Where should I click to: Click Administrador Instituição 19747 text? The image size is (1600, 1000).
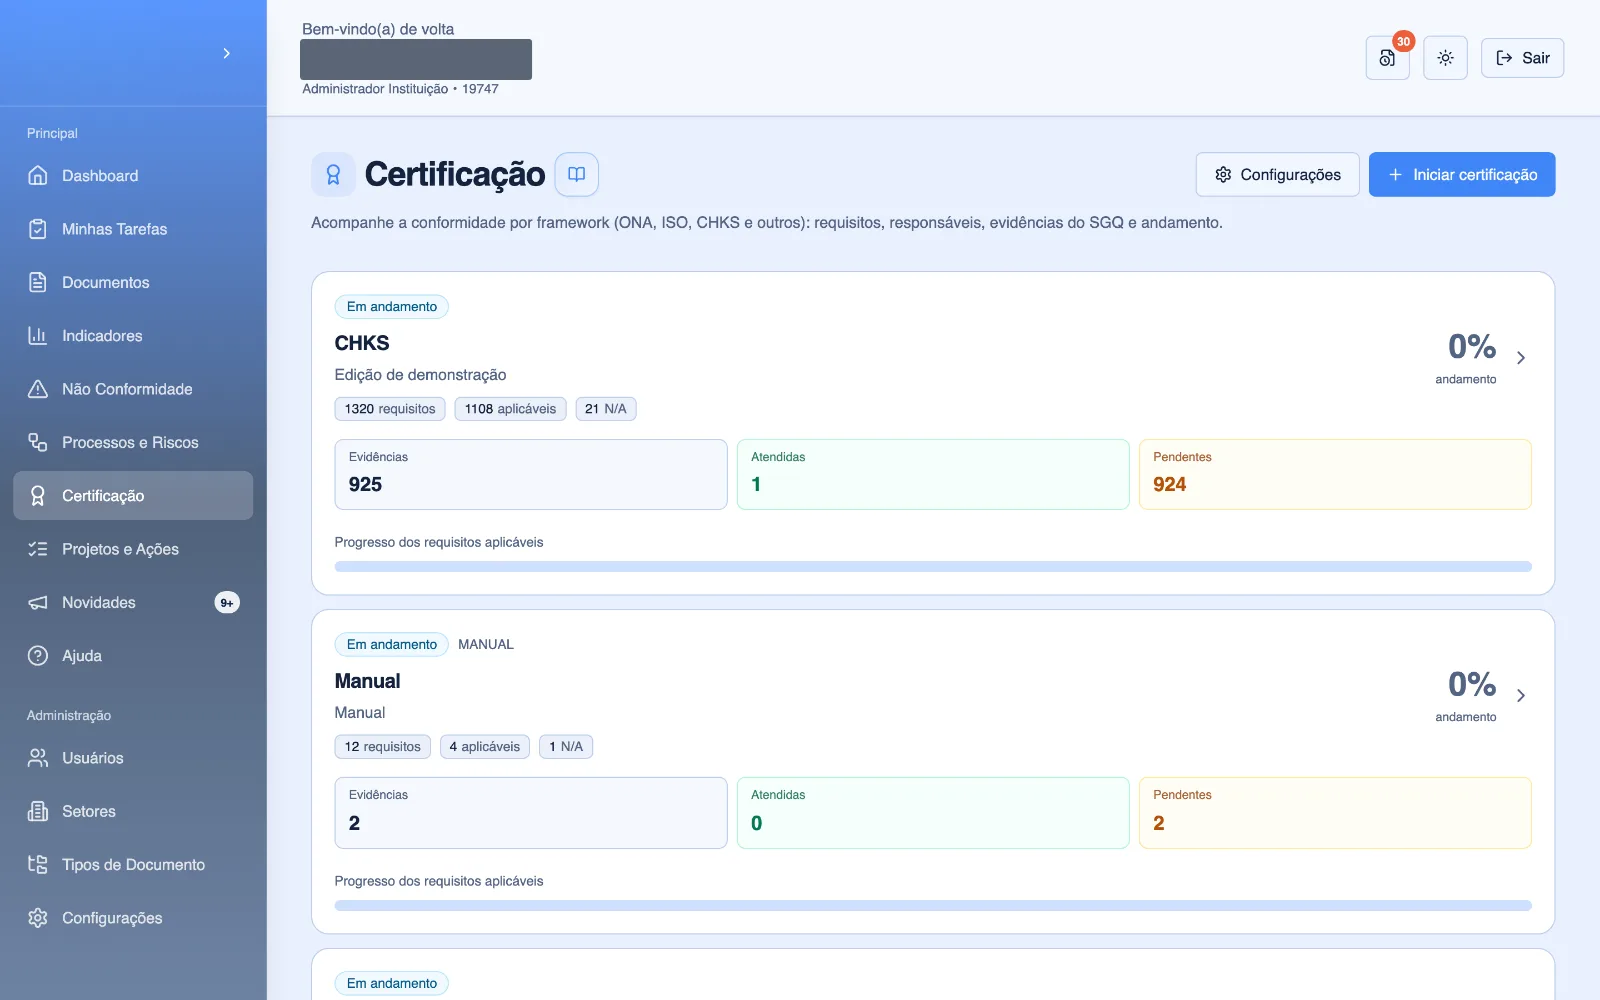(x=400, y=89)
